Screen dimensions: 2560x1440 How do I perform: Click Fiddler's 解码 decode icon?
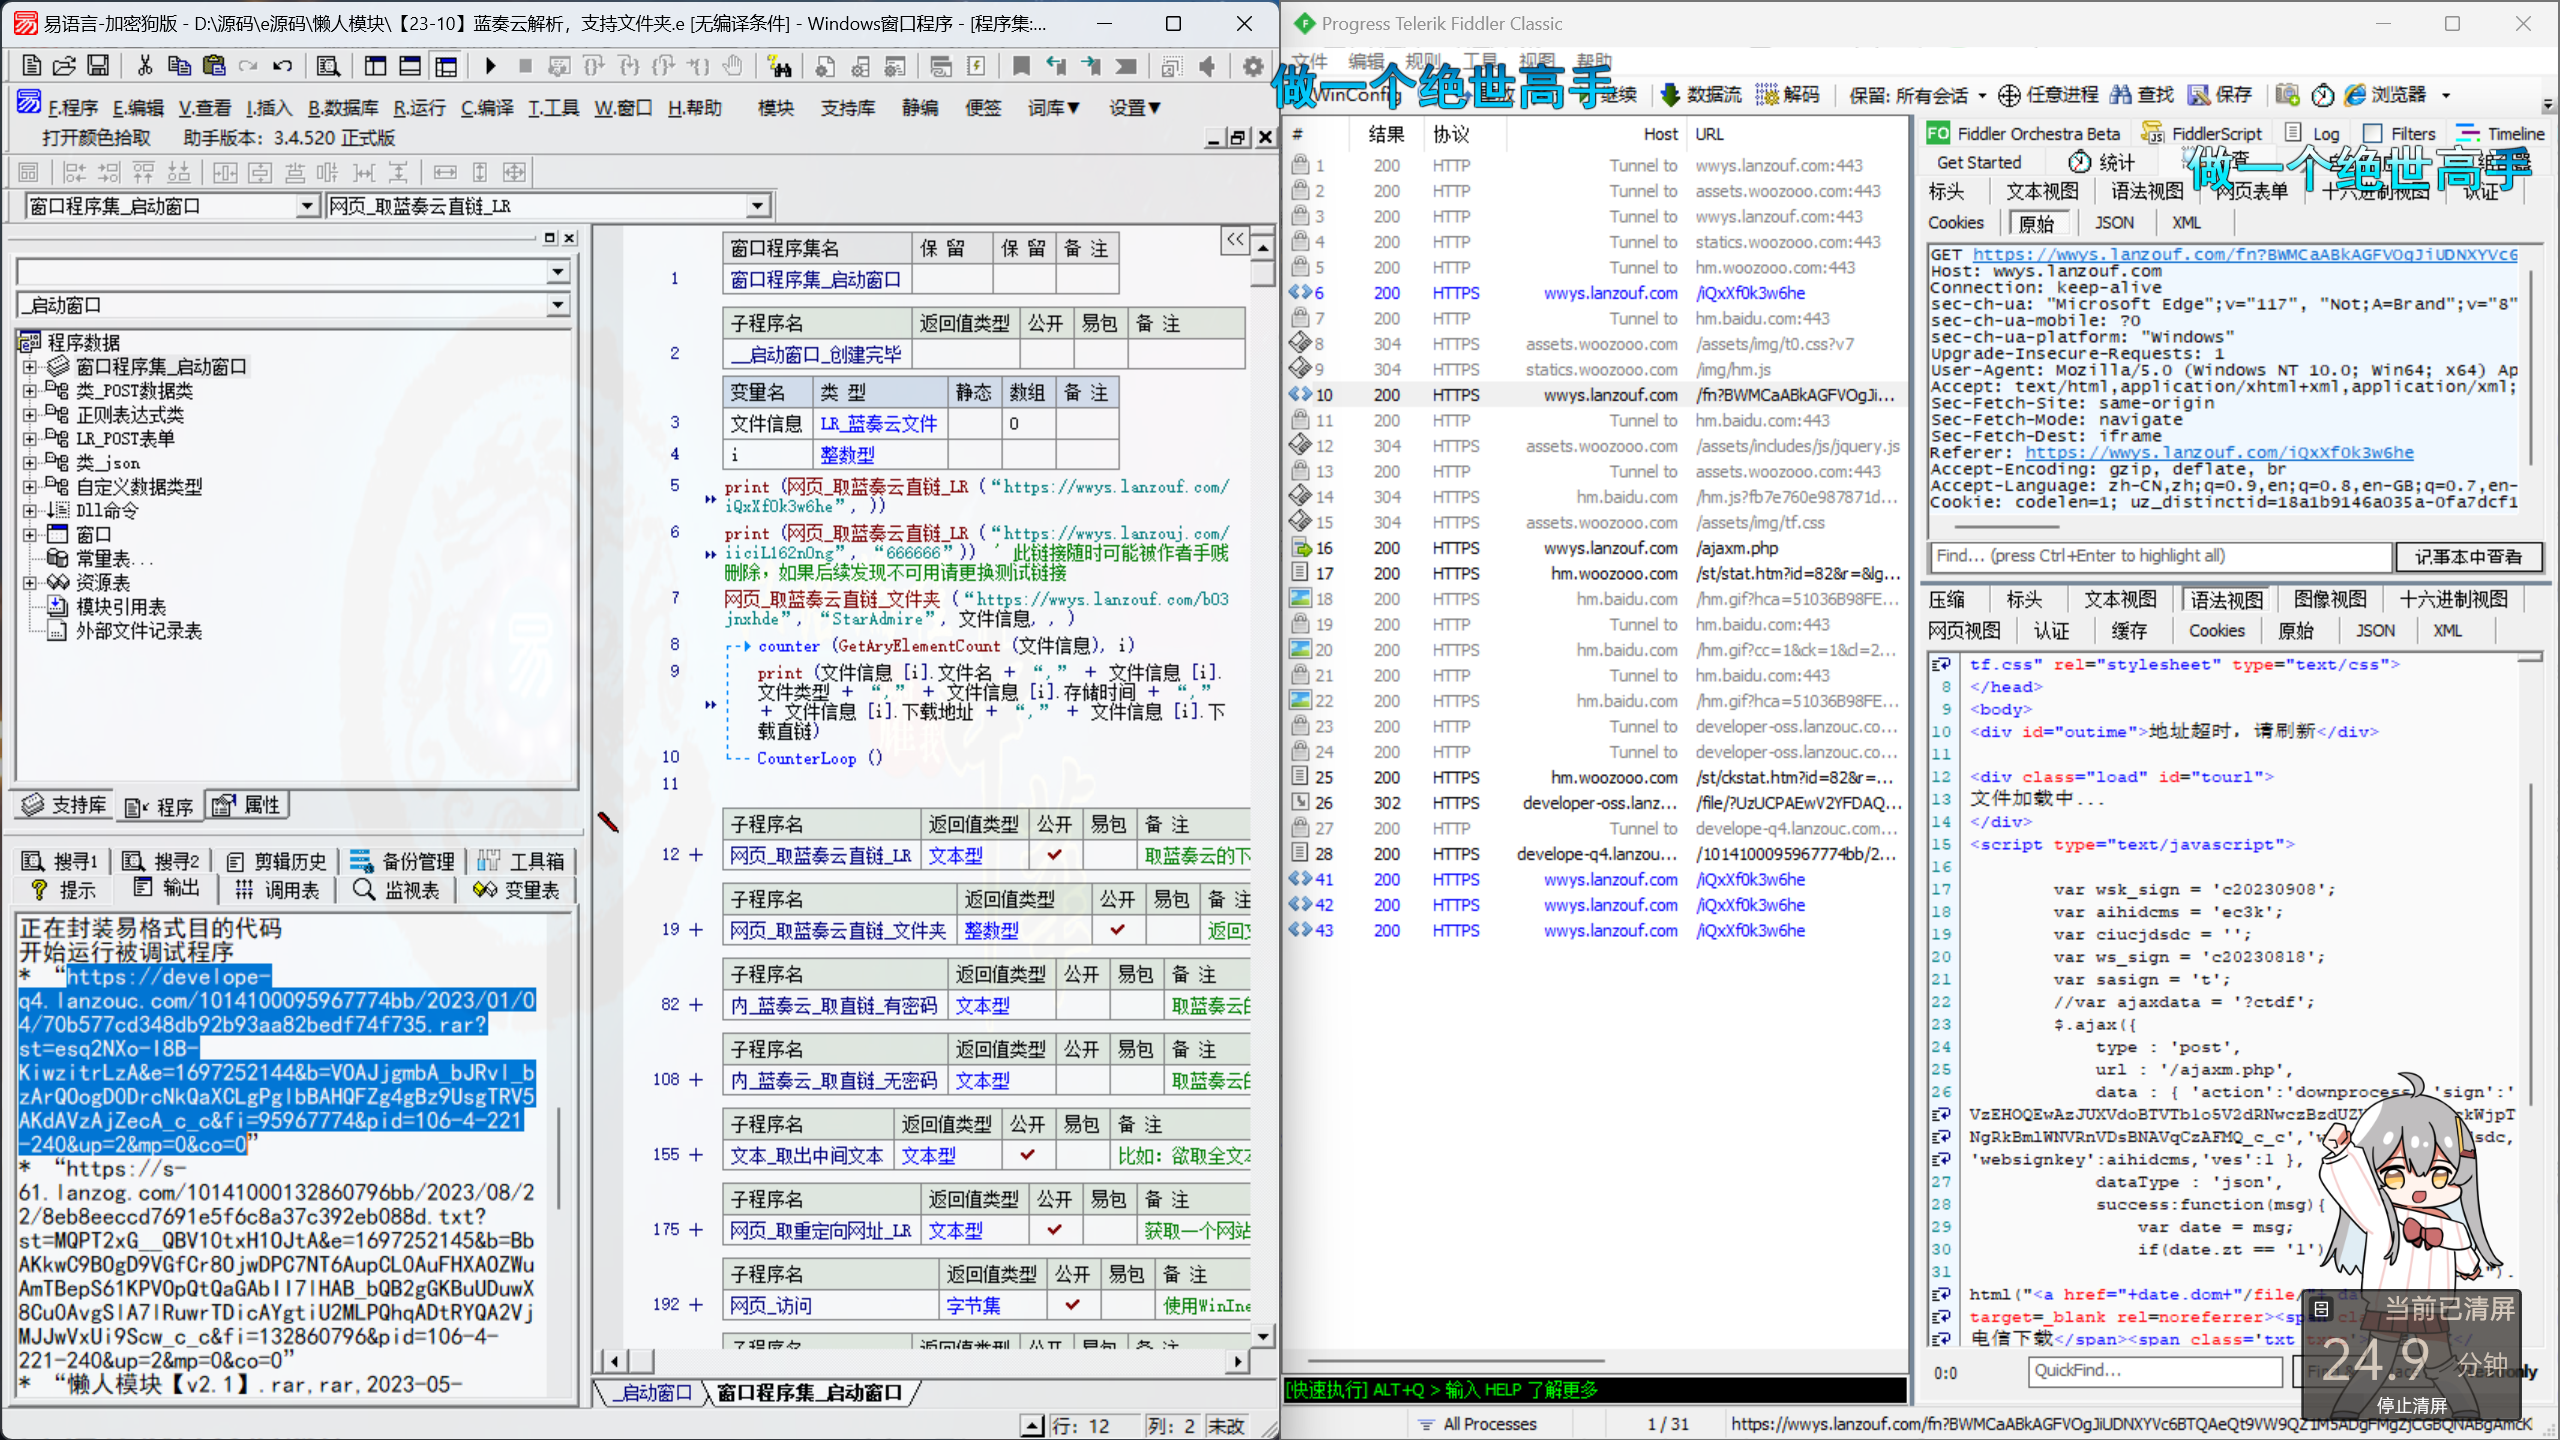pyautogui.click(x=1768, y=95)
